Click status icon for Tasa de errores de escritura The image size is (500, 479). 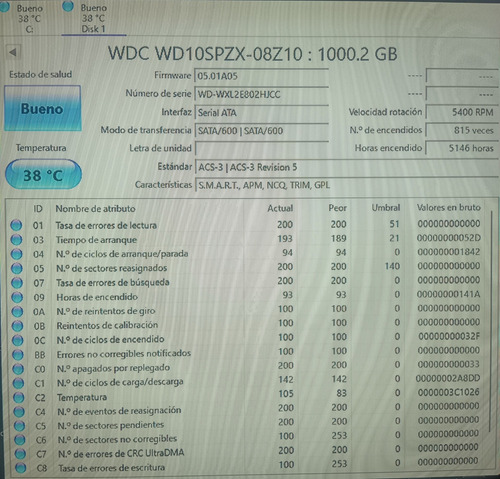21,468
